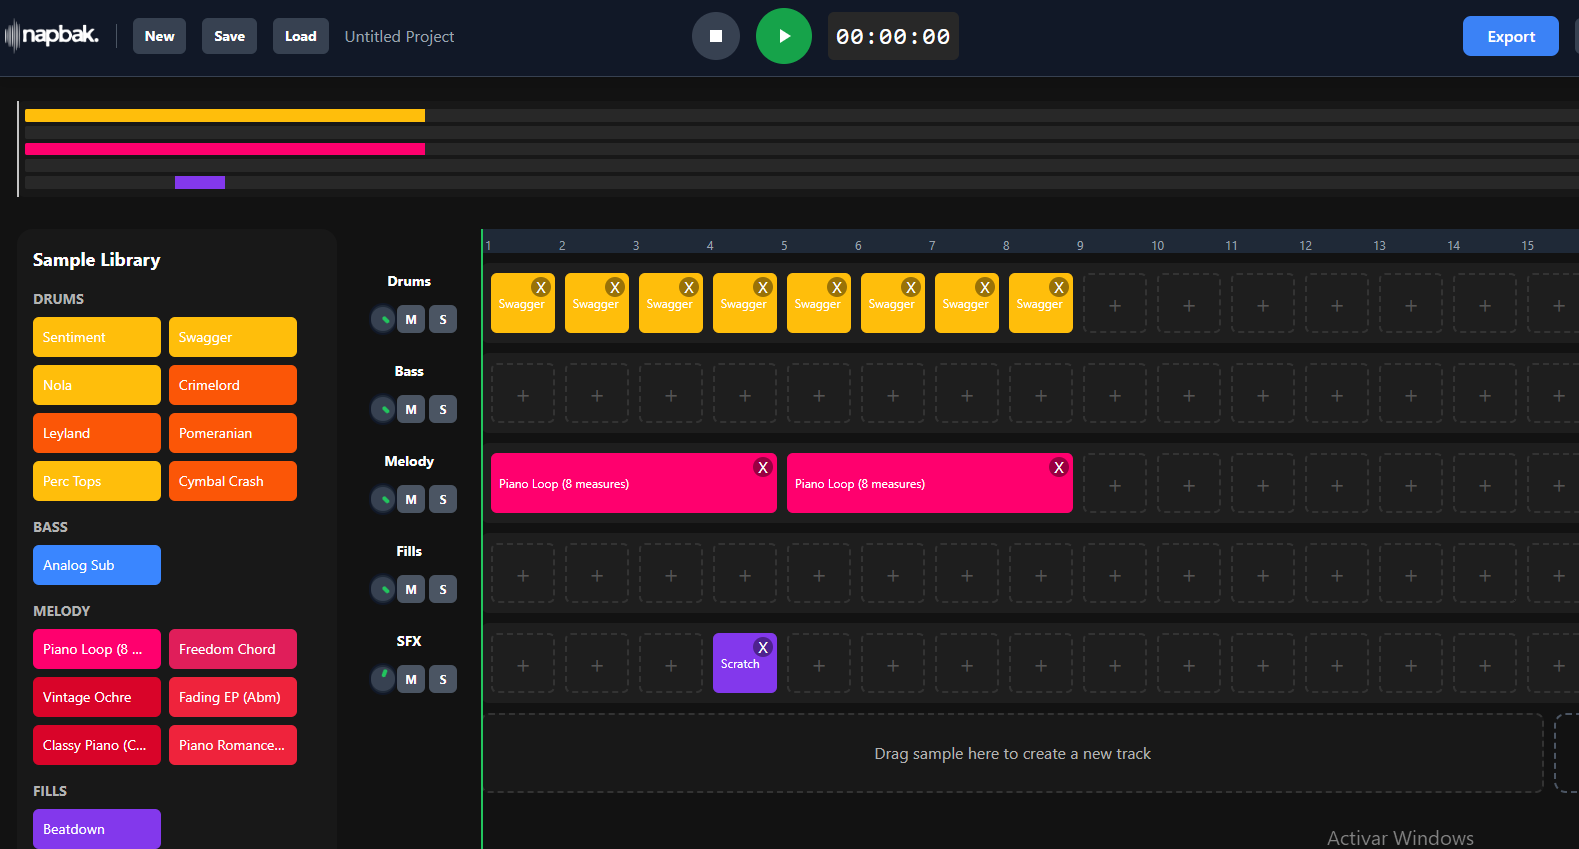1579x849 pixels.
Task: Click the Export button
Action: 1510,36
